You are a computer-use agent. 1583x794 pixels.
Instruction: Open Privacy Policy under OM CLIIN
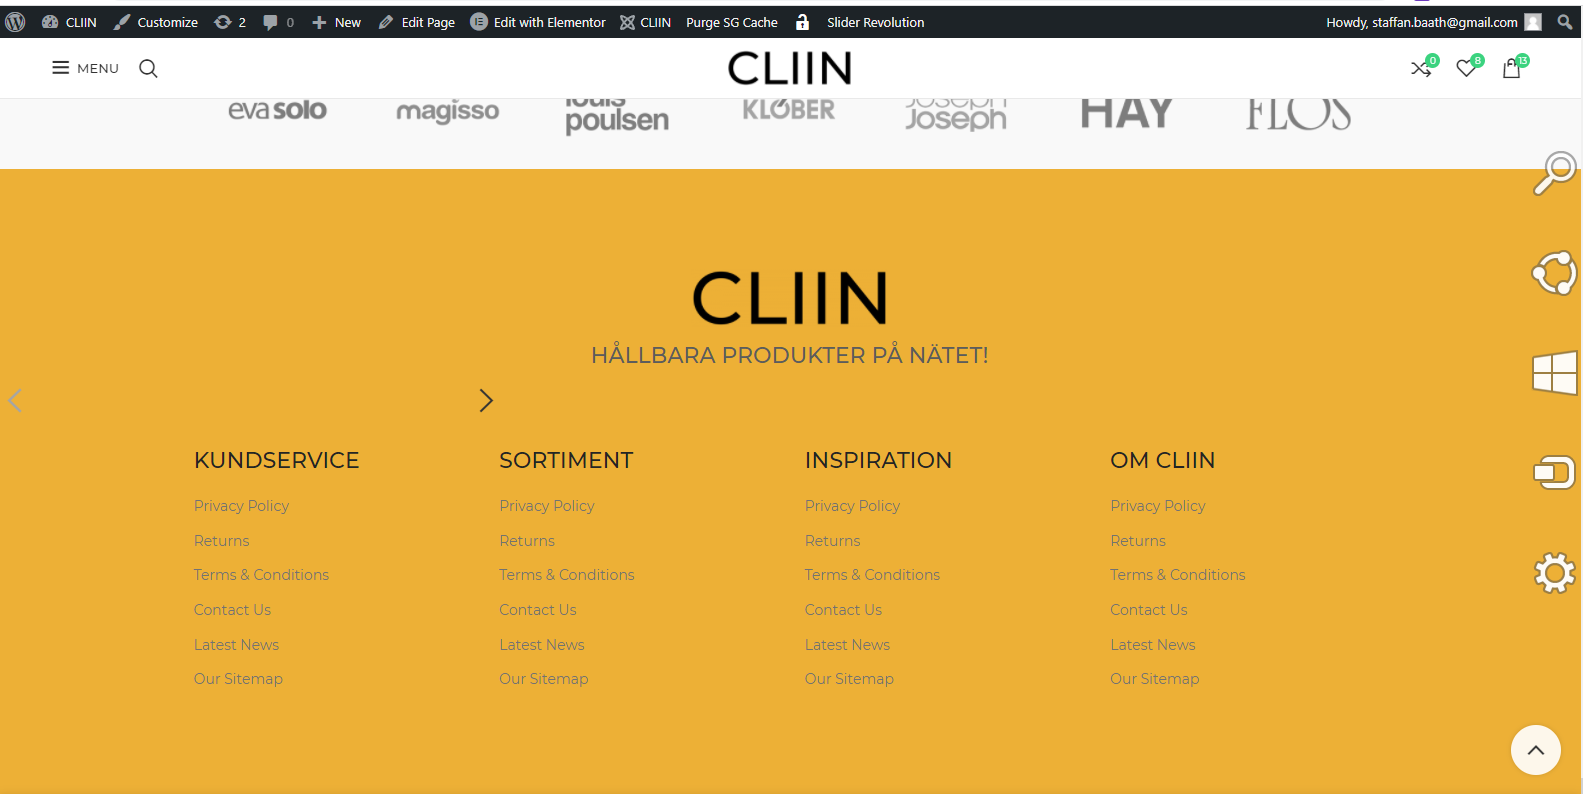coord(1158,506)
